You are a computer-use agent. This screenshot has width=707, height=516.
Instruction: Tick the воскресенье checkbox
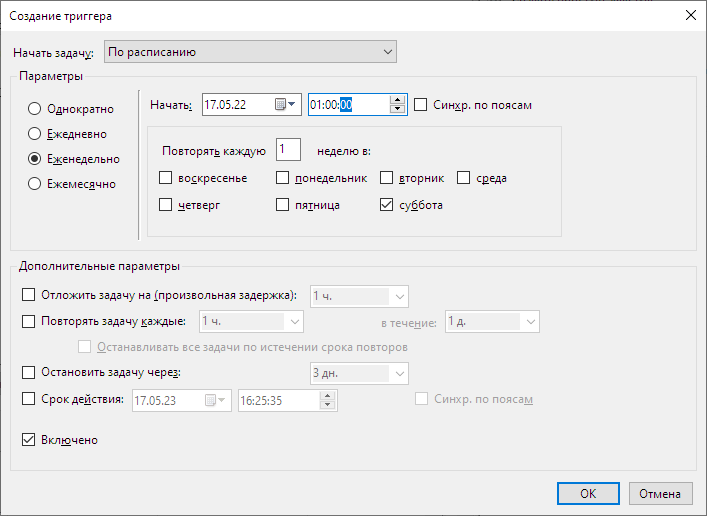pos(165,178)
